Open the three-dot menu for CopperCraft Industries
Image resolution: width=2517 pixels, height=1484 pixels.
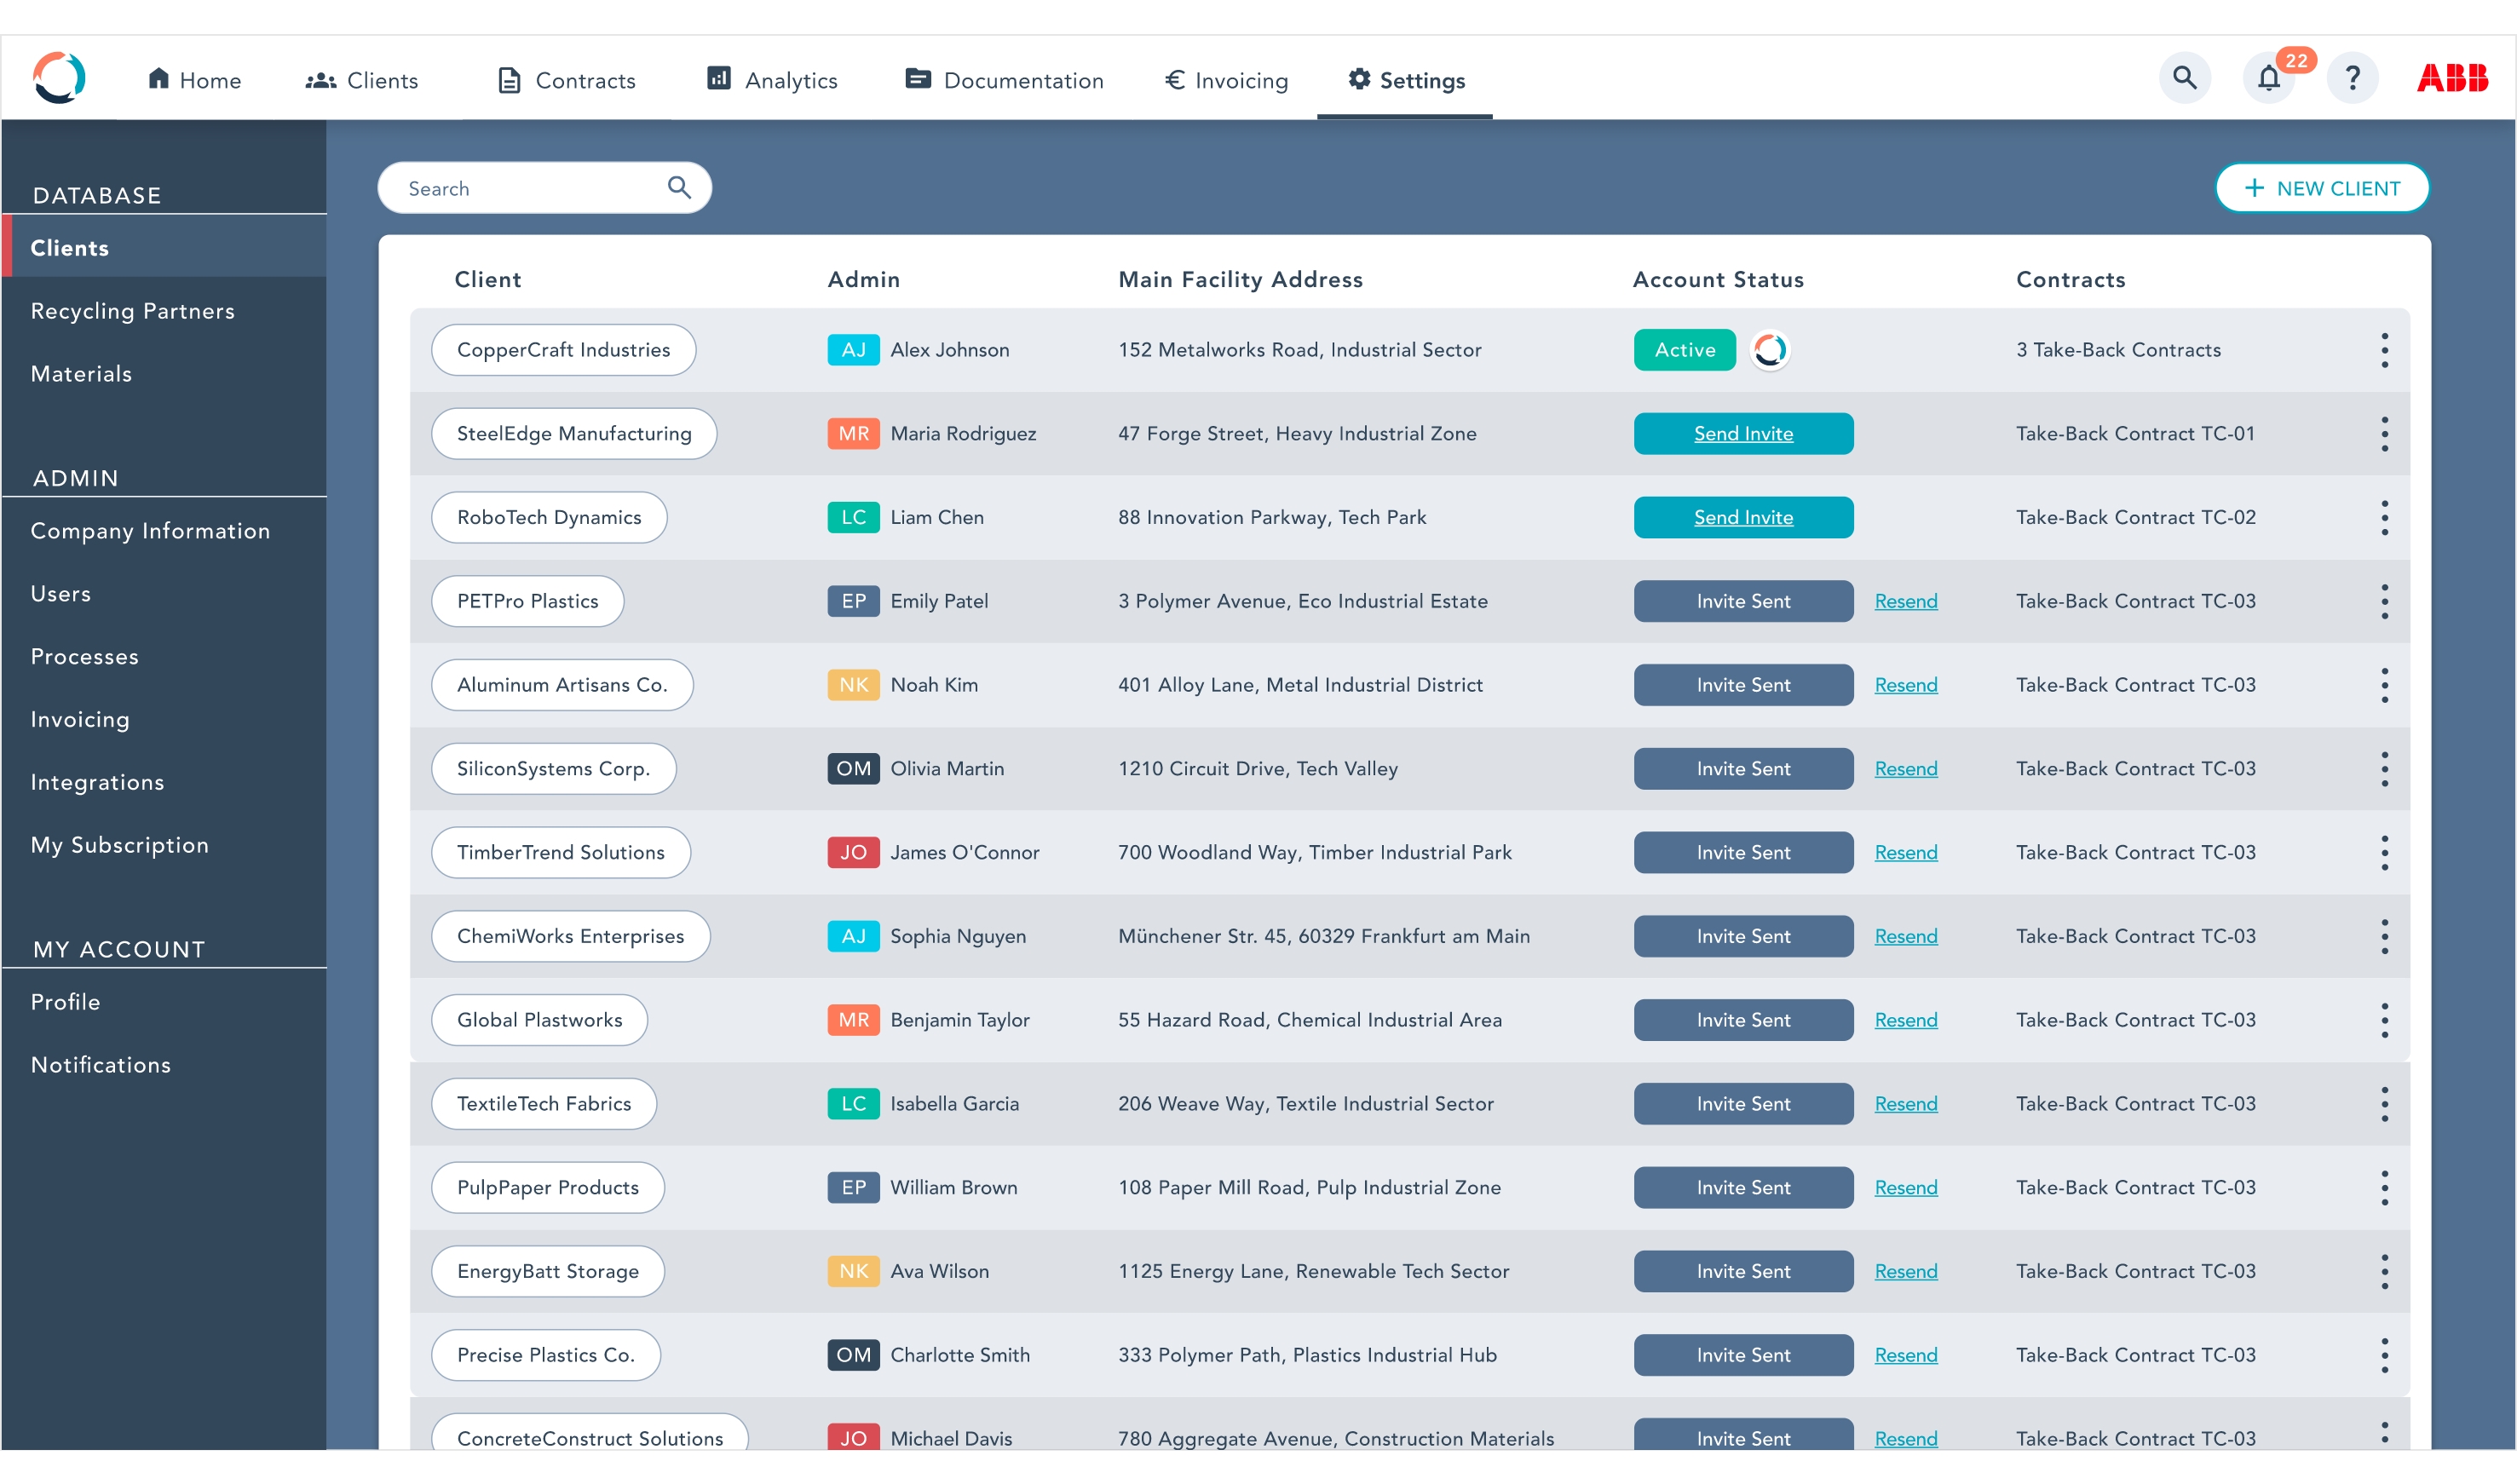point(2384,350)
